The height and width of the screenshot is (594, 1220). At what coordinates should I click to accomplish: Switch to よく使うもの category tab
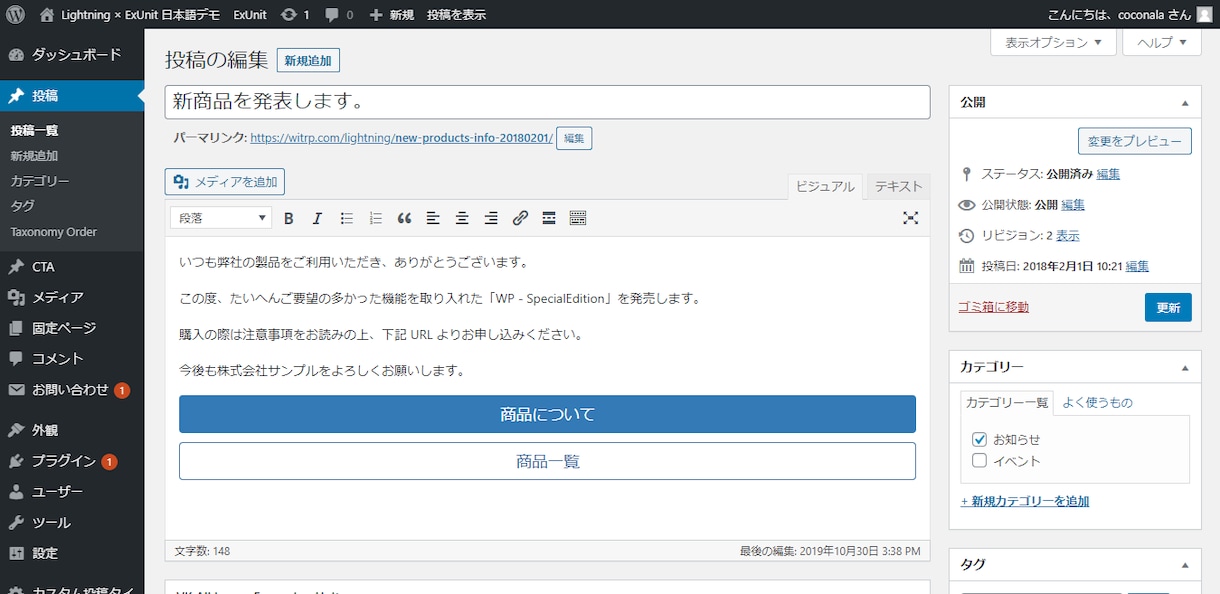(1097, 402)
